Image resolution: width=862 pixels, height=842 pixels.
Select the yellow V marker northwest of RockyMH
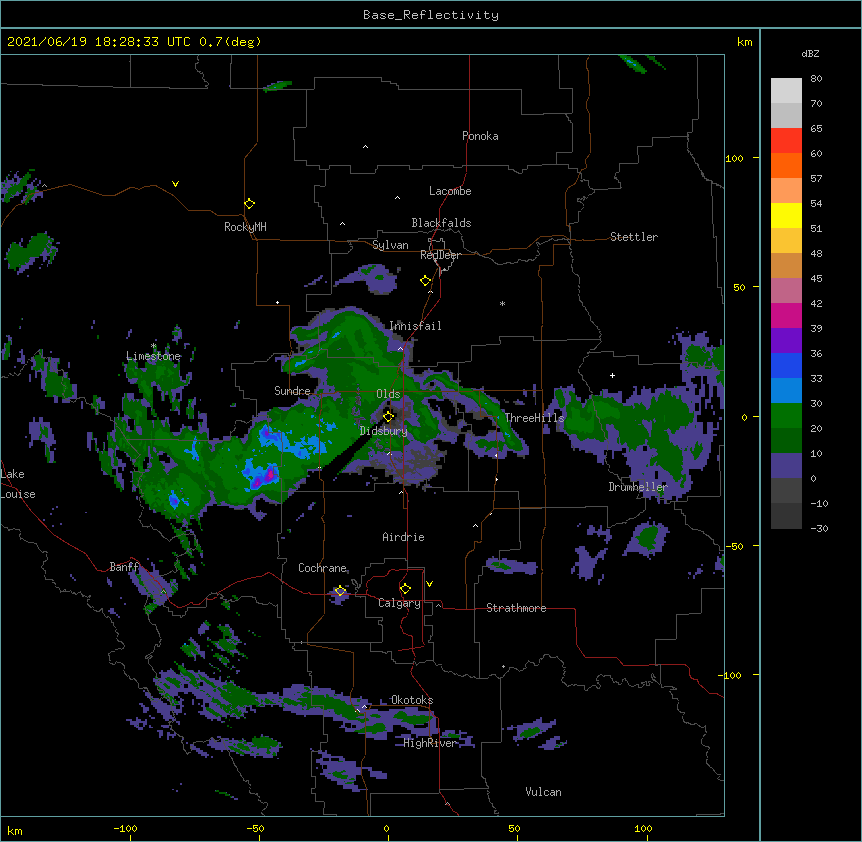175,184
